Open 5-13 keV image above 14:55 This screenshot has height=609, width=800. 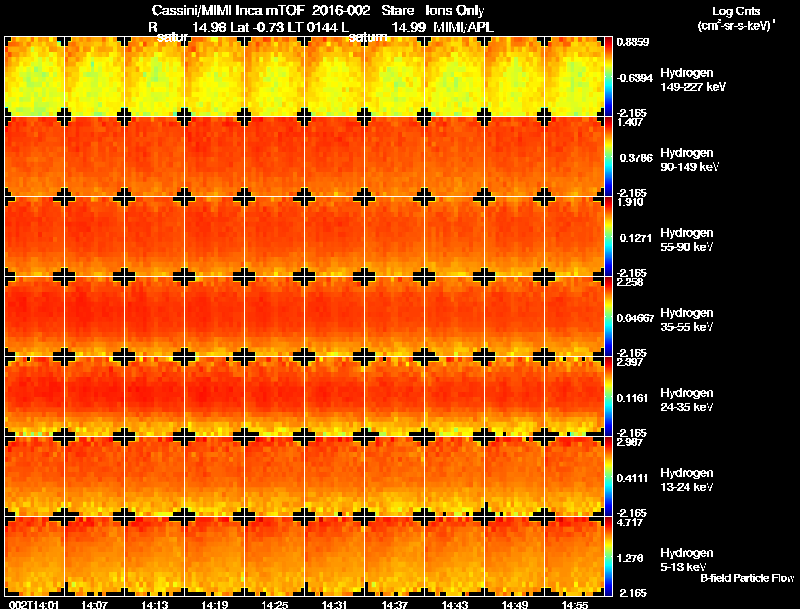[x=574, y=556]
